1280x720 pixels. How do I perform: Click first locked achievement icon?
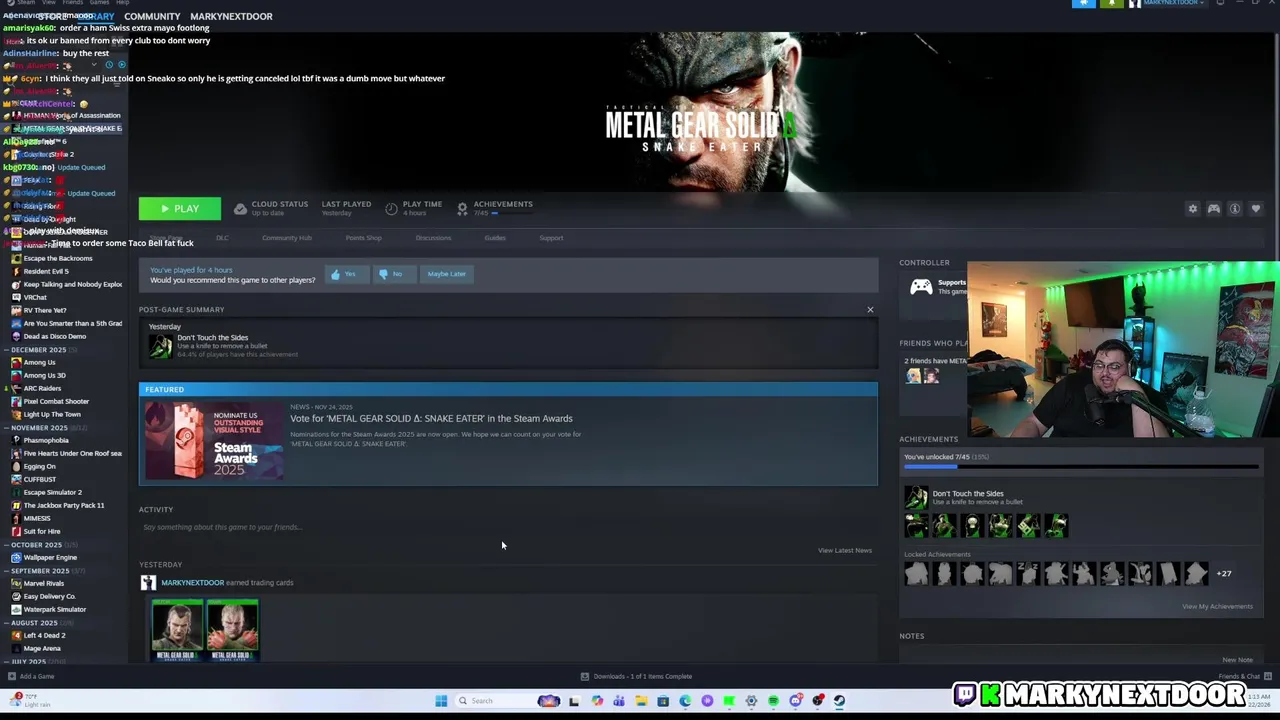(x=916, y=574)
